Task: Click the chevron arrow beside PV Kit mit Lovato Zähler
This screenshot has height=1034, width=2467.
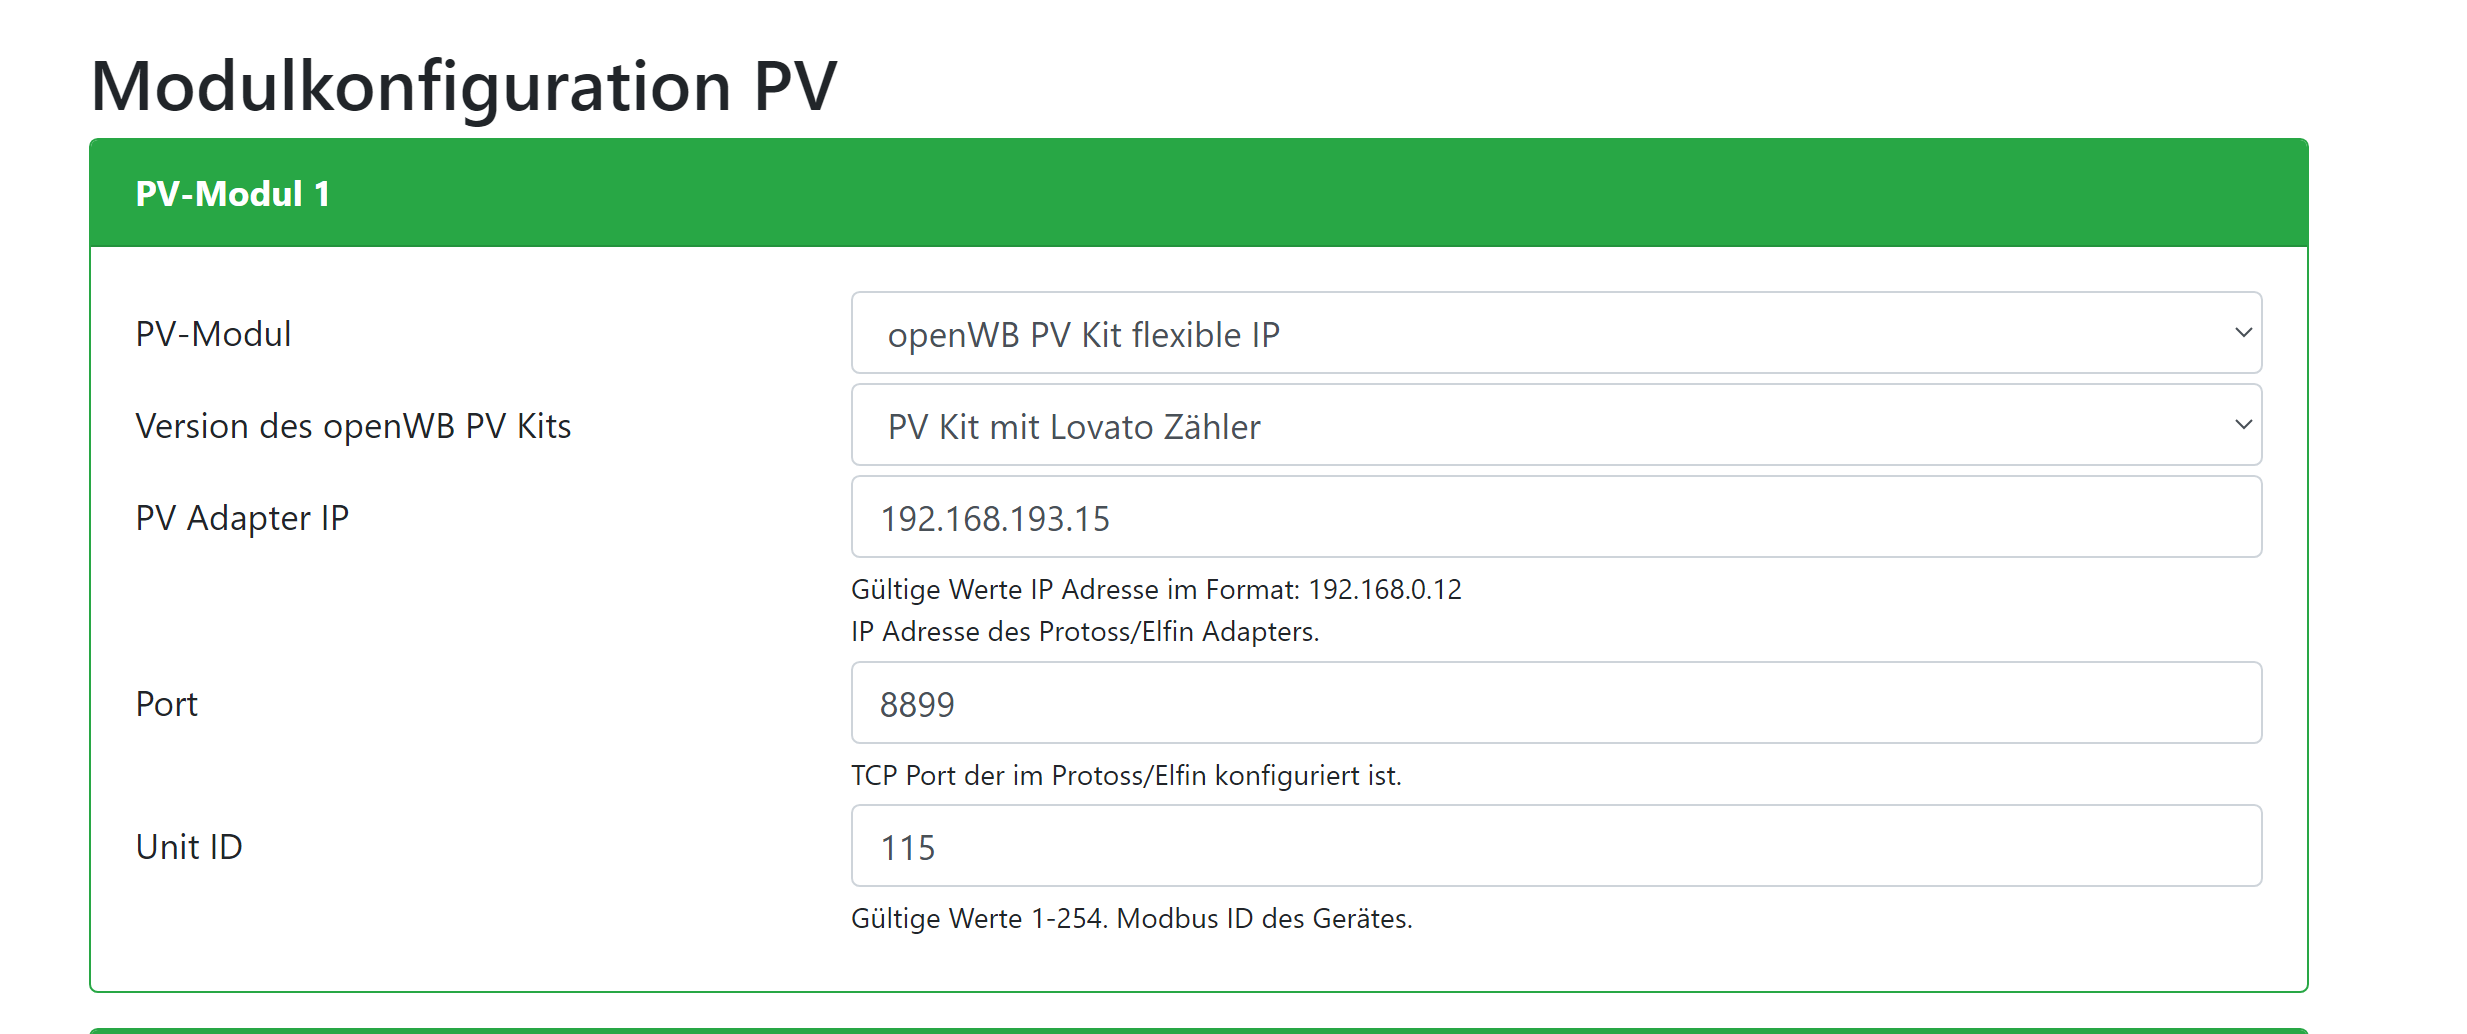Action: (2243, 425)
